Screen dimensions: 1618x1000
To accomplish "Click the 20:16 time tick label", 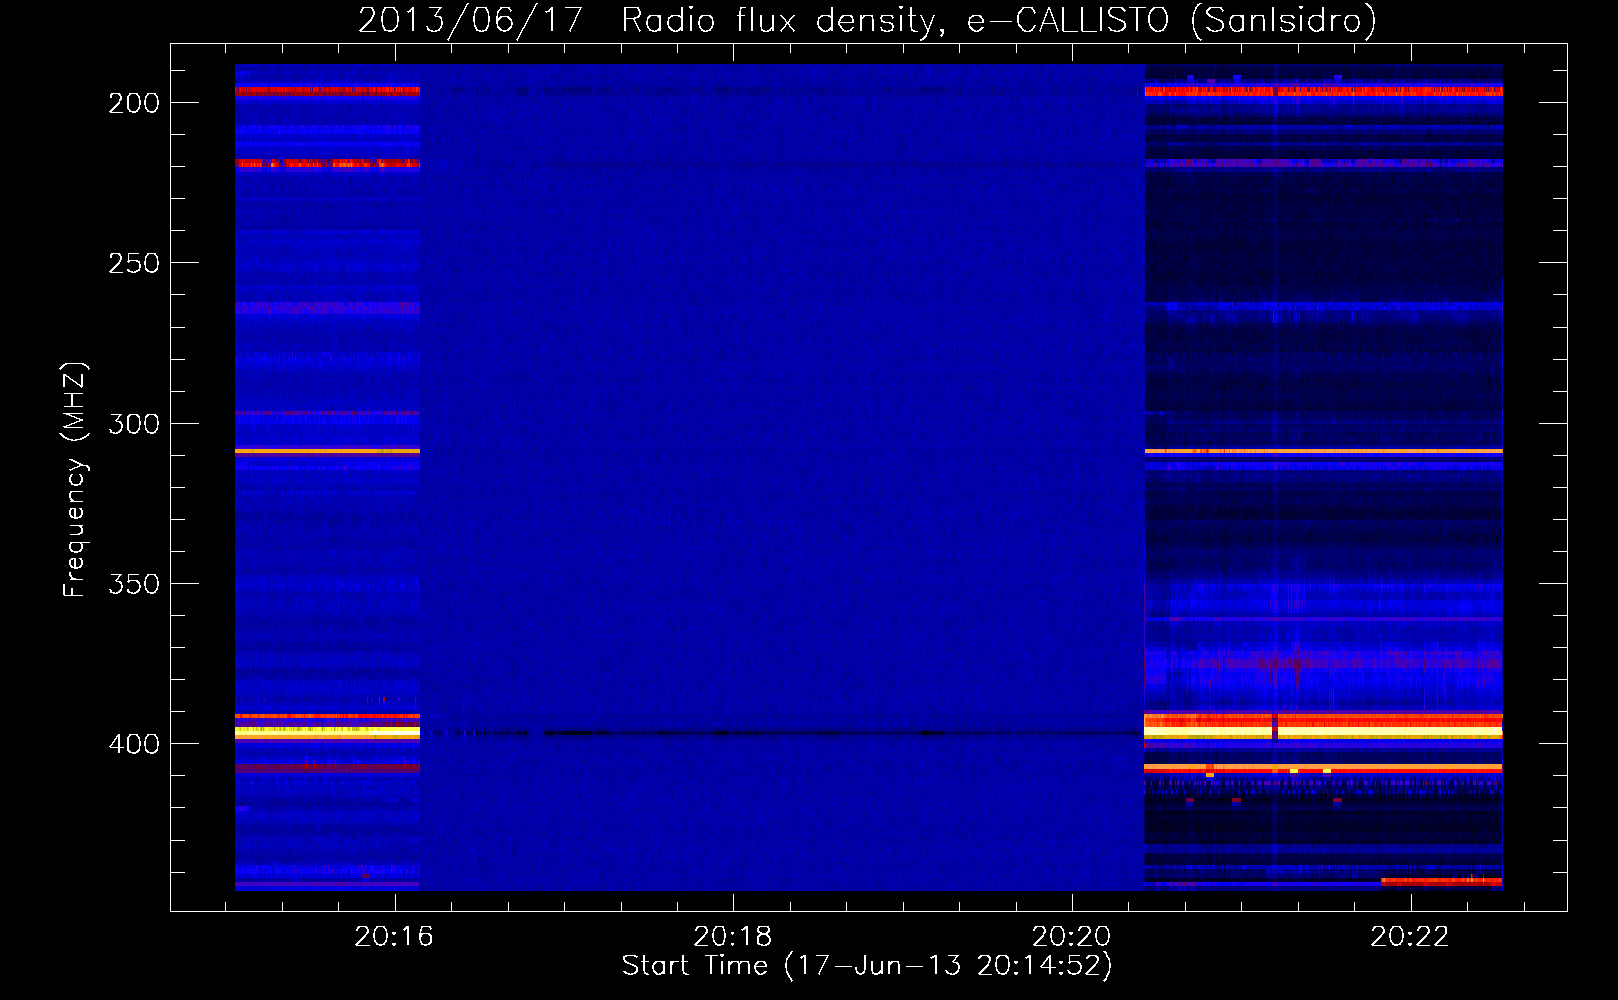I will coord(394,936).
